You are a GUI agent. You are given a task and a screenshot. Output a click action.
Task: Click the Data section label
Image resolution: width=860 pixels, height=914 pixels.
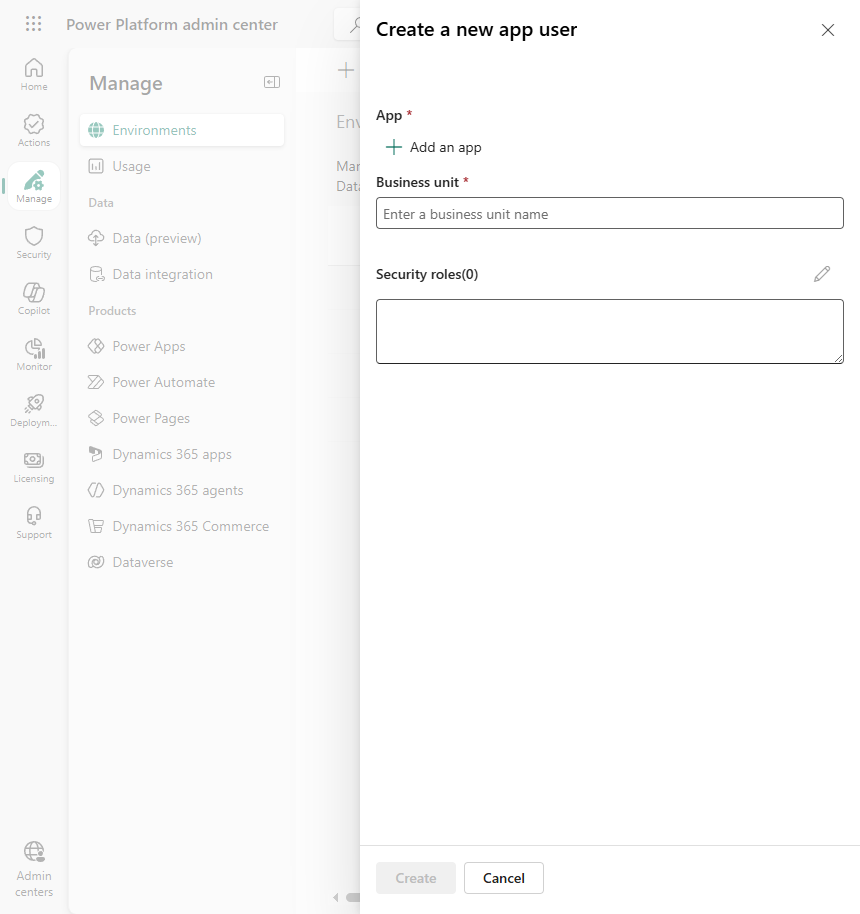pos(101,203)
